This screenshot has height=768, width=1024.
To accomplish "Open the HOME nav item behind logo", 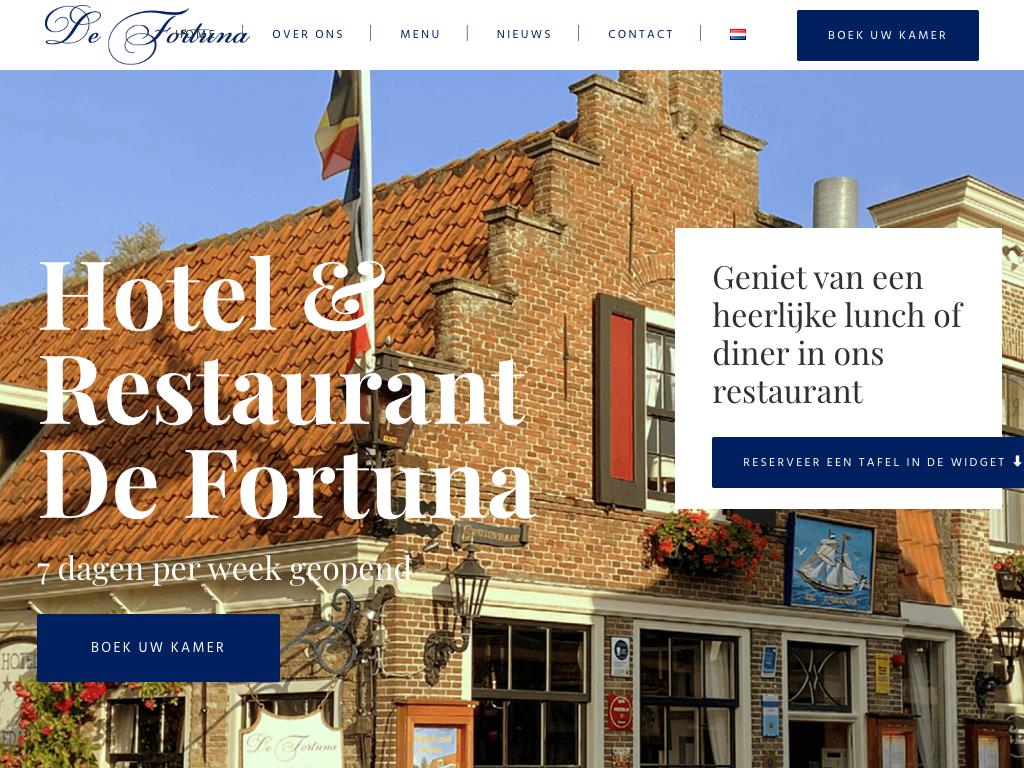I will [x=197, y=34].
